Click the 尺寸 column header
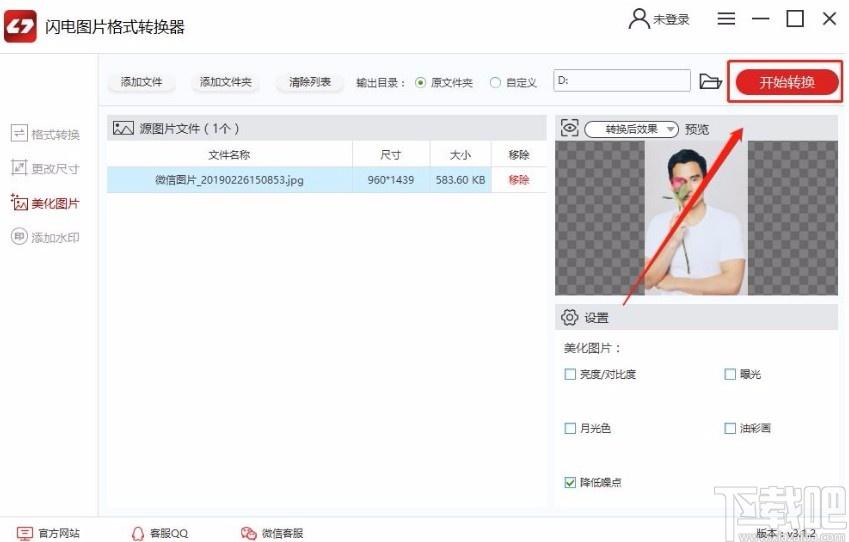The width and height of the screenshot is (849, 542). (391, 155)
